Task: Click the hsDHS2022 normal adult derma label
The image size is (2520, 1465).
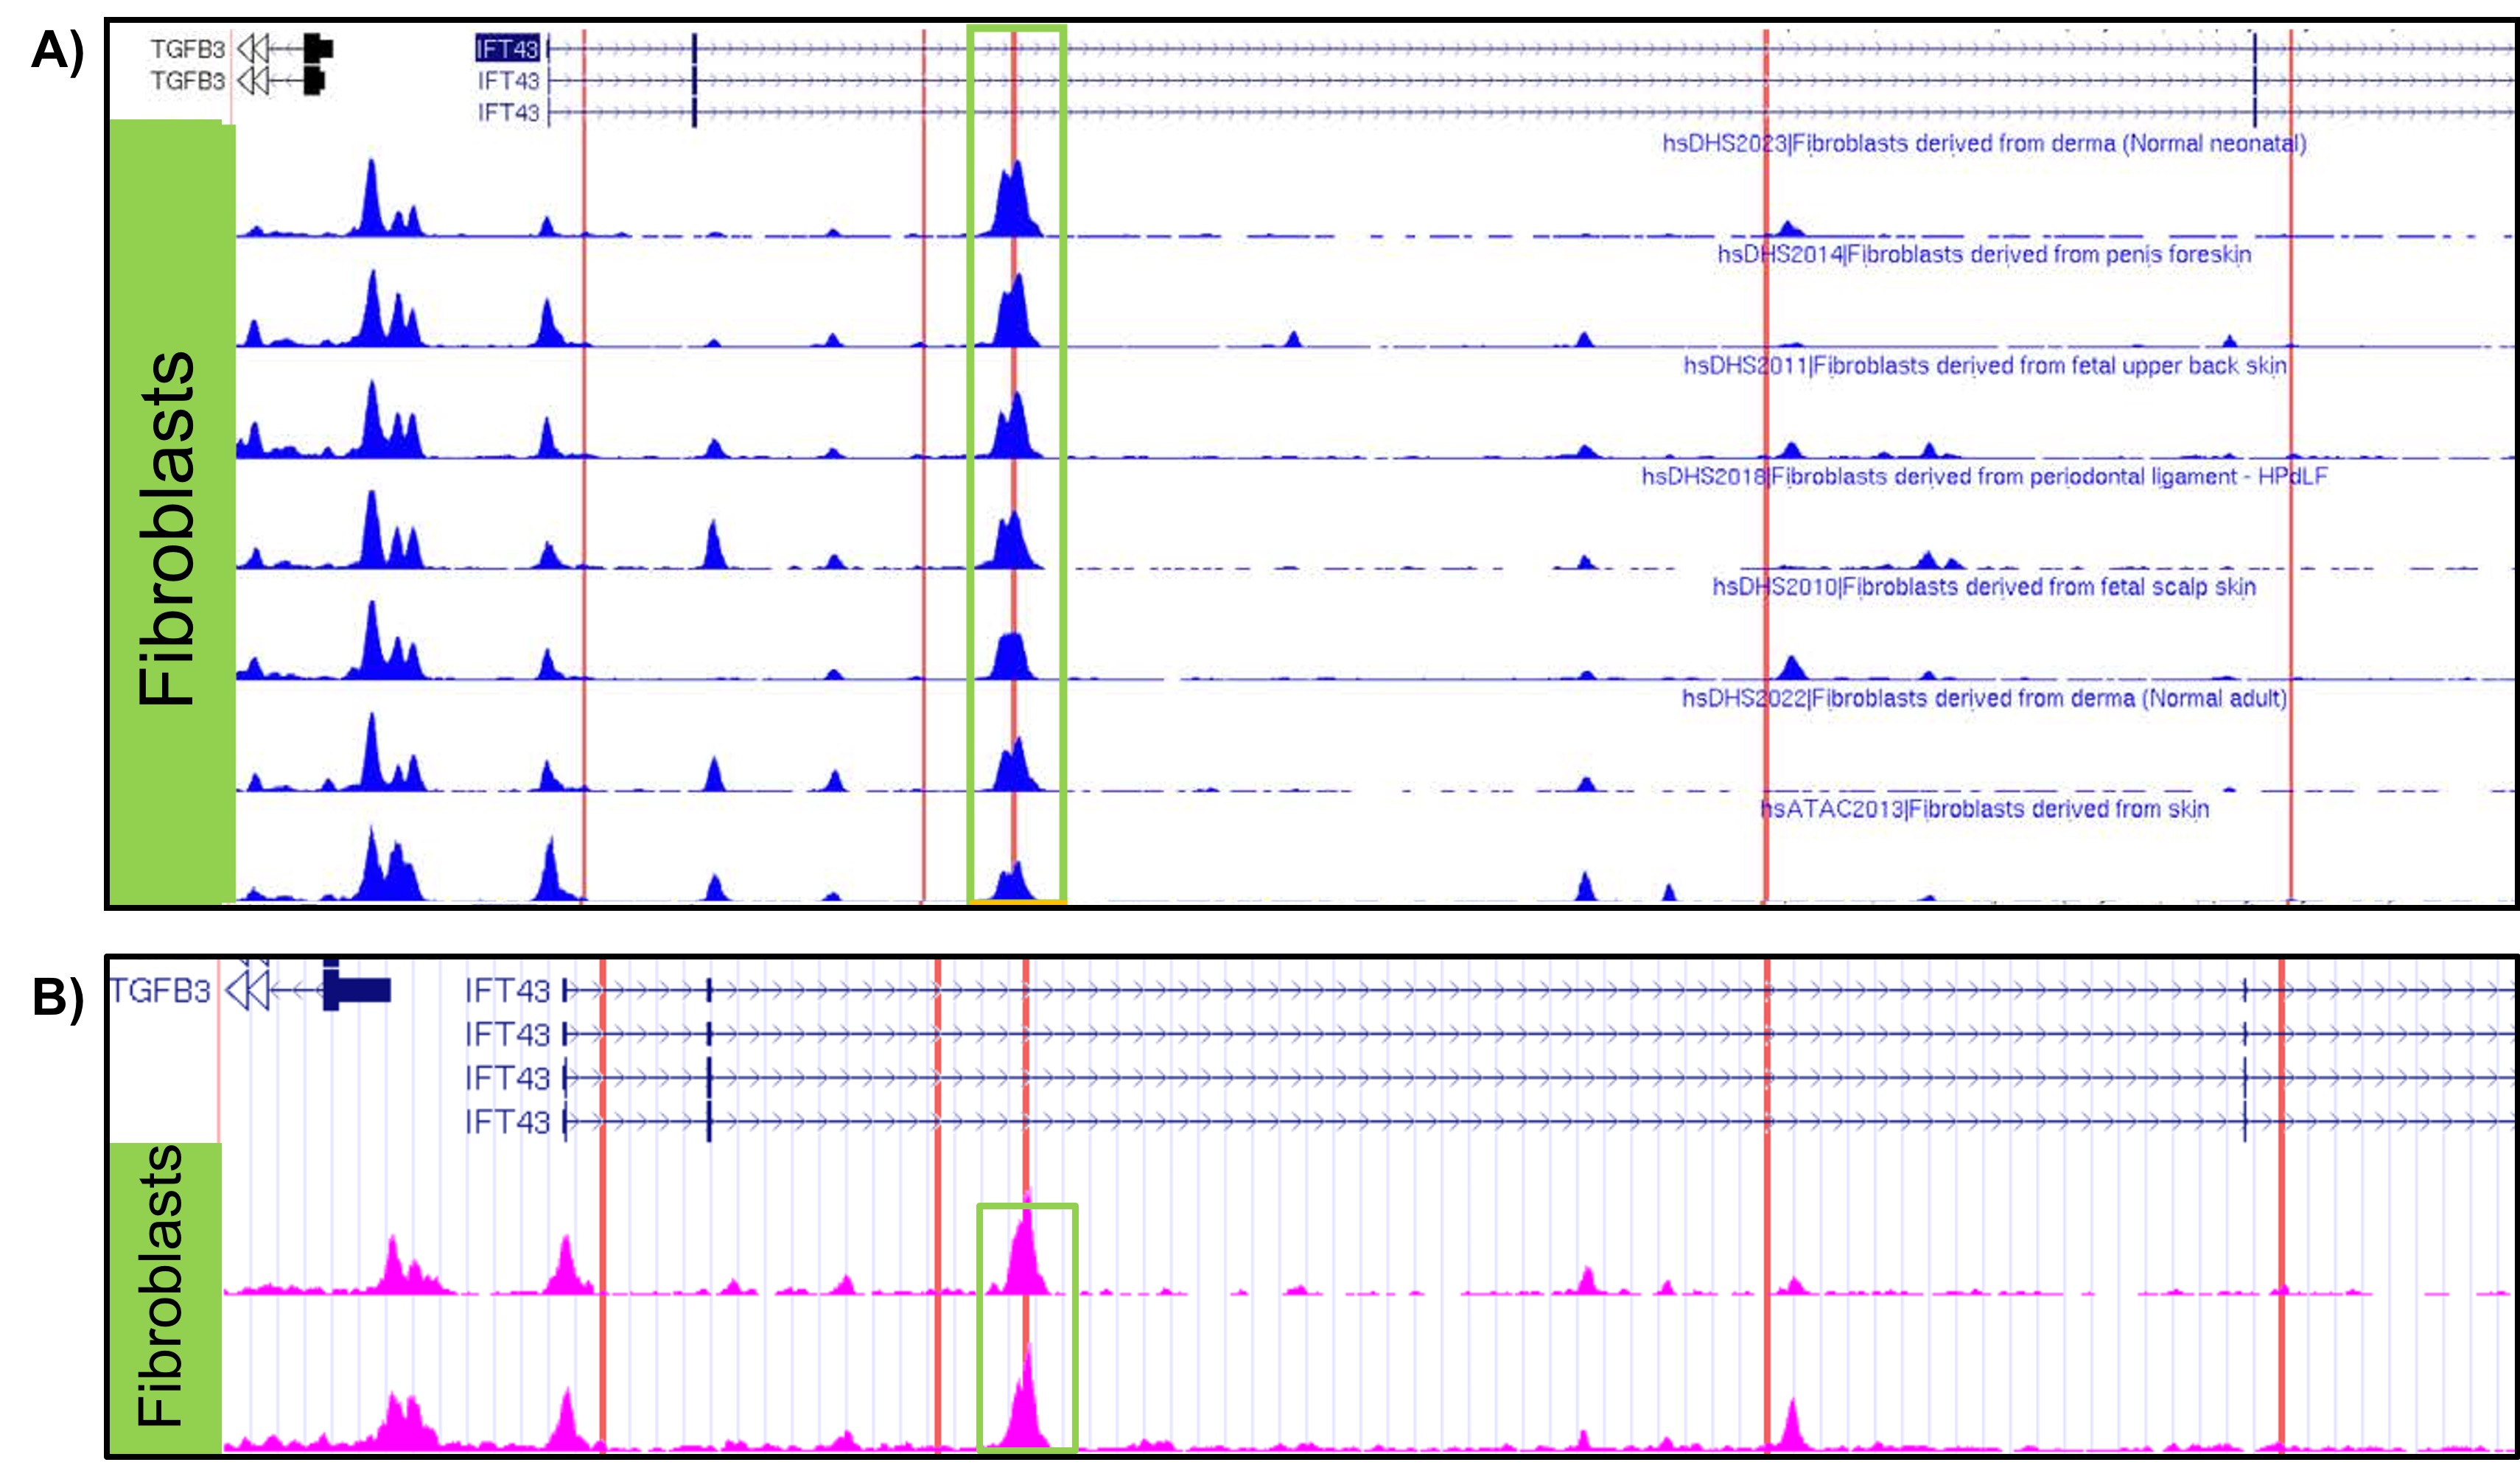Action: click(1984, 698)
